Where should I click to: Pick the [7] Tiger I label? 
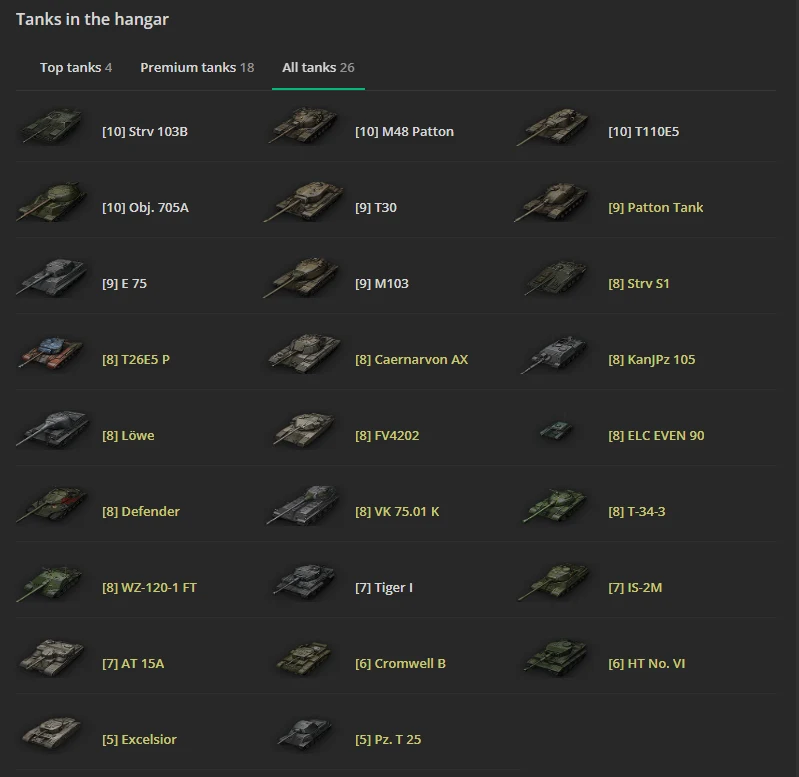coord(384,587)
